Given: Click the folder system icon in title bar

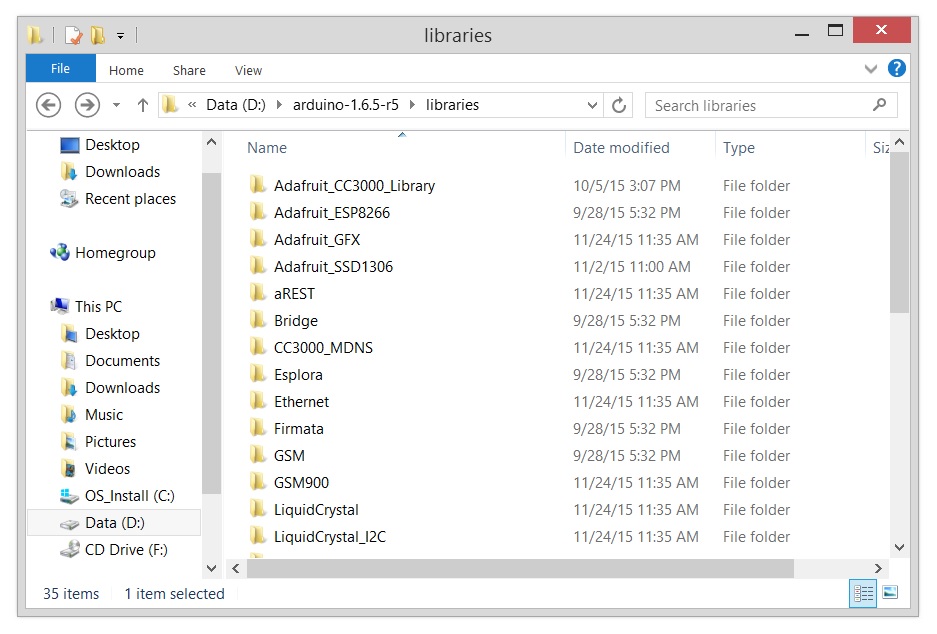Looking at the screenshot, I should tap(35, 35).
